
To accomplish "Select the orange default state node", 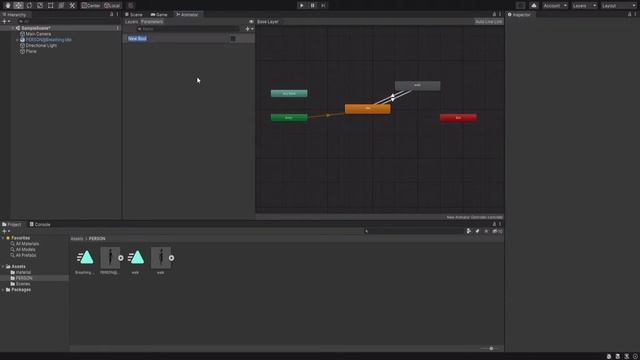I will click(367, 109).
